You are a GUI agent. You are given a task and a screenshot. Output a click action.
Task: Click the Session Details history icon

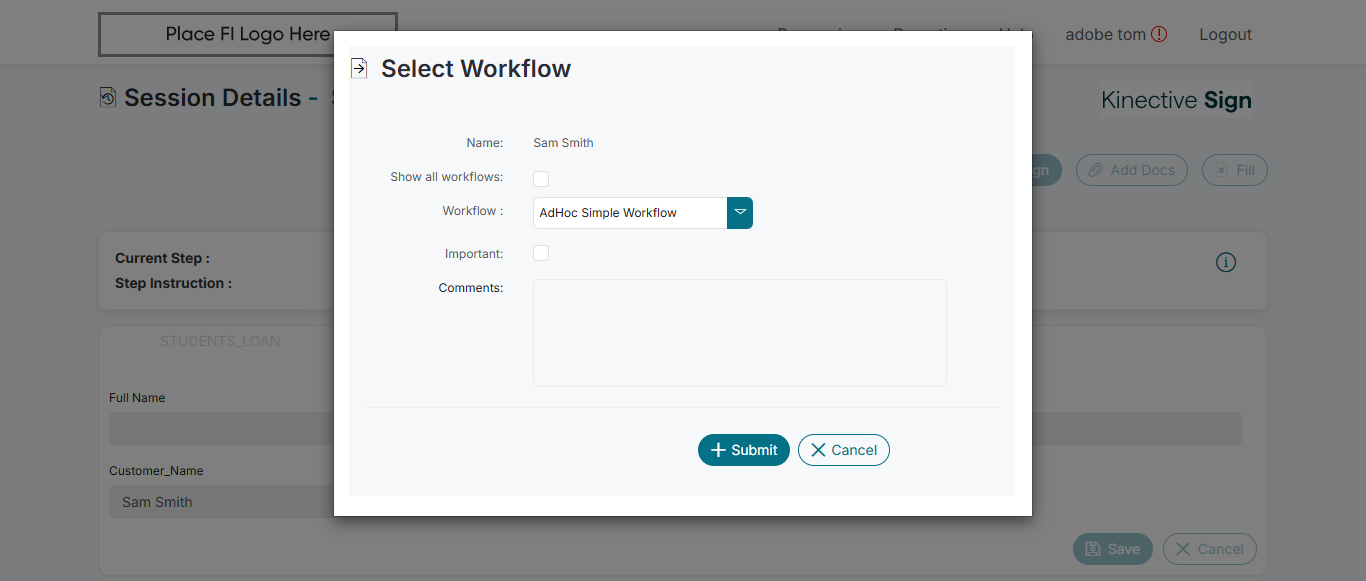point(108,98)
